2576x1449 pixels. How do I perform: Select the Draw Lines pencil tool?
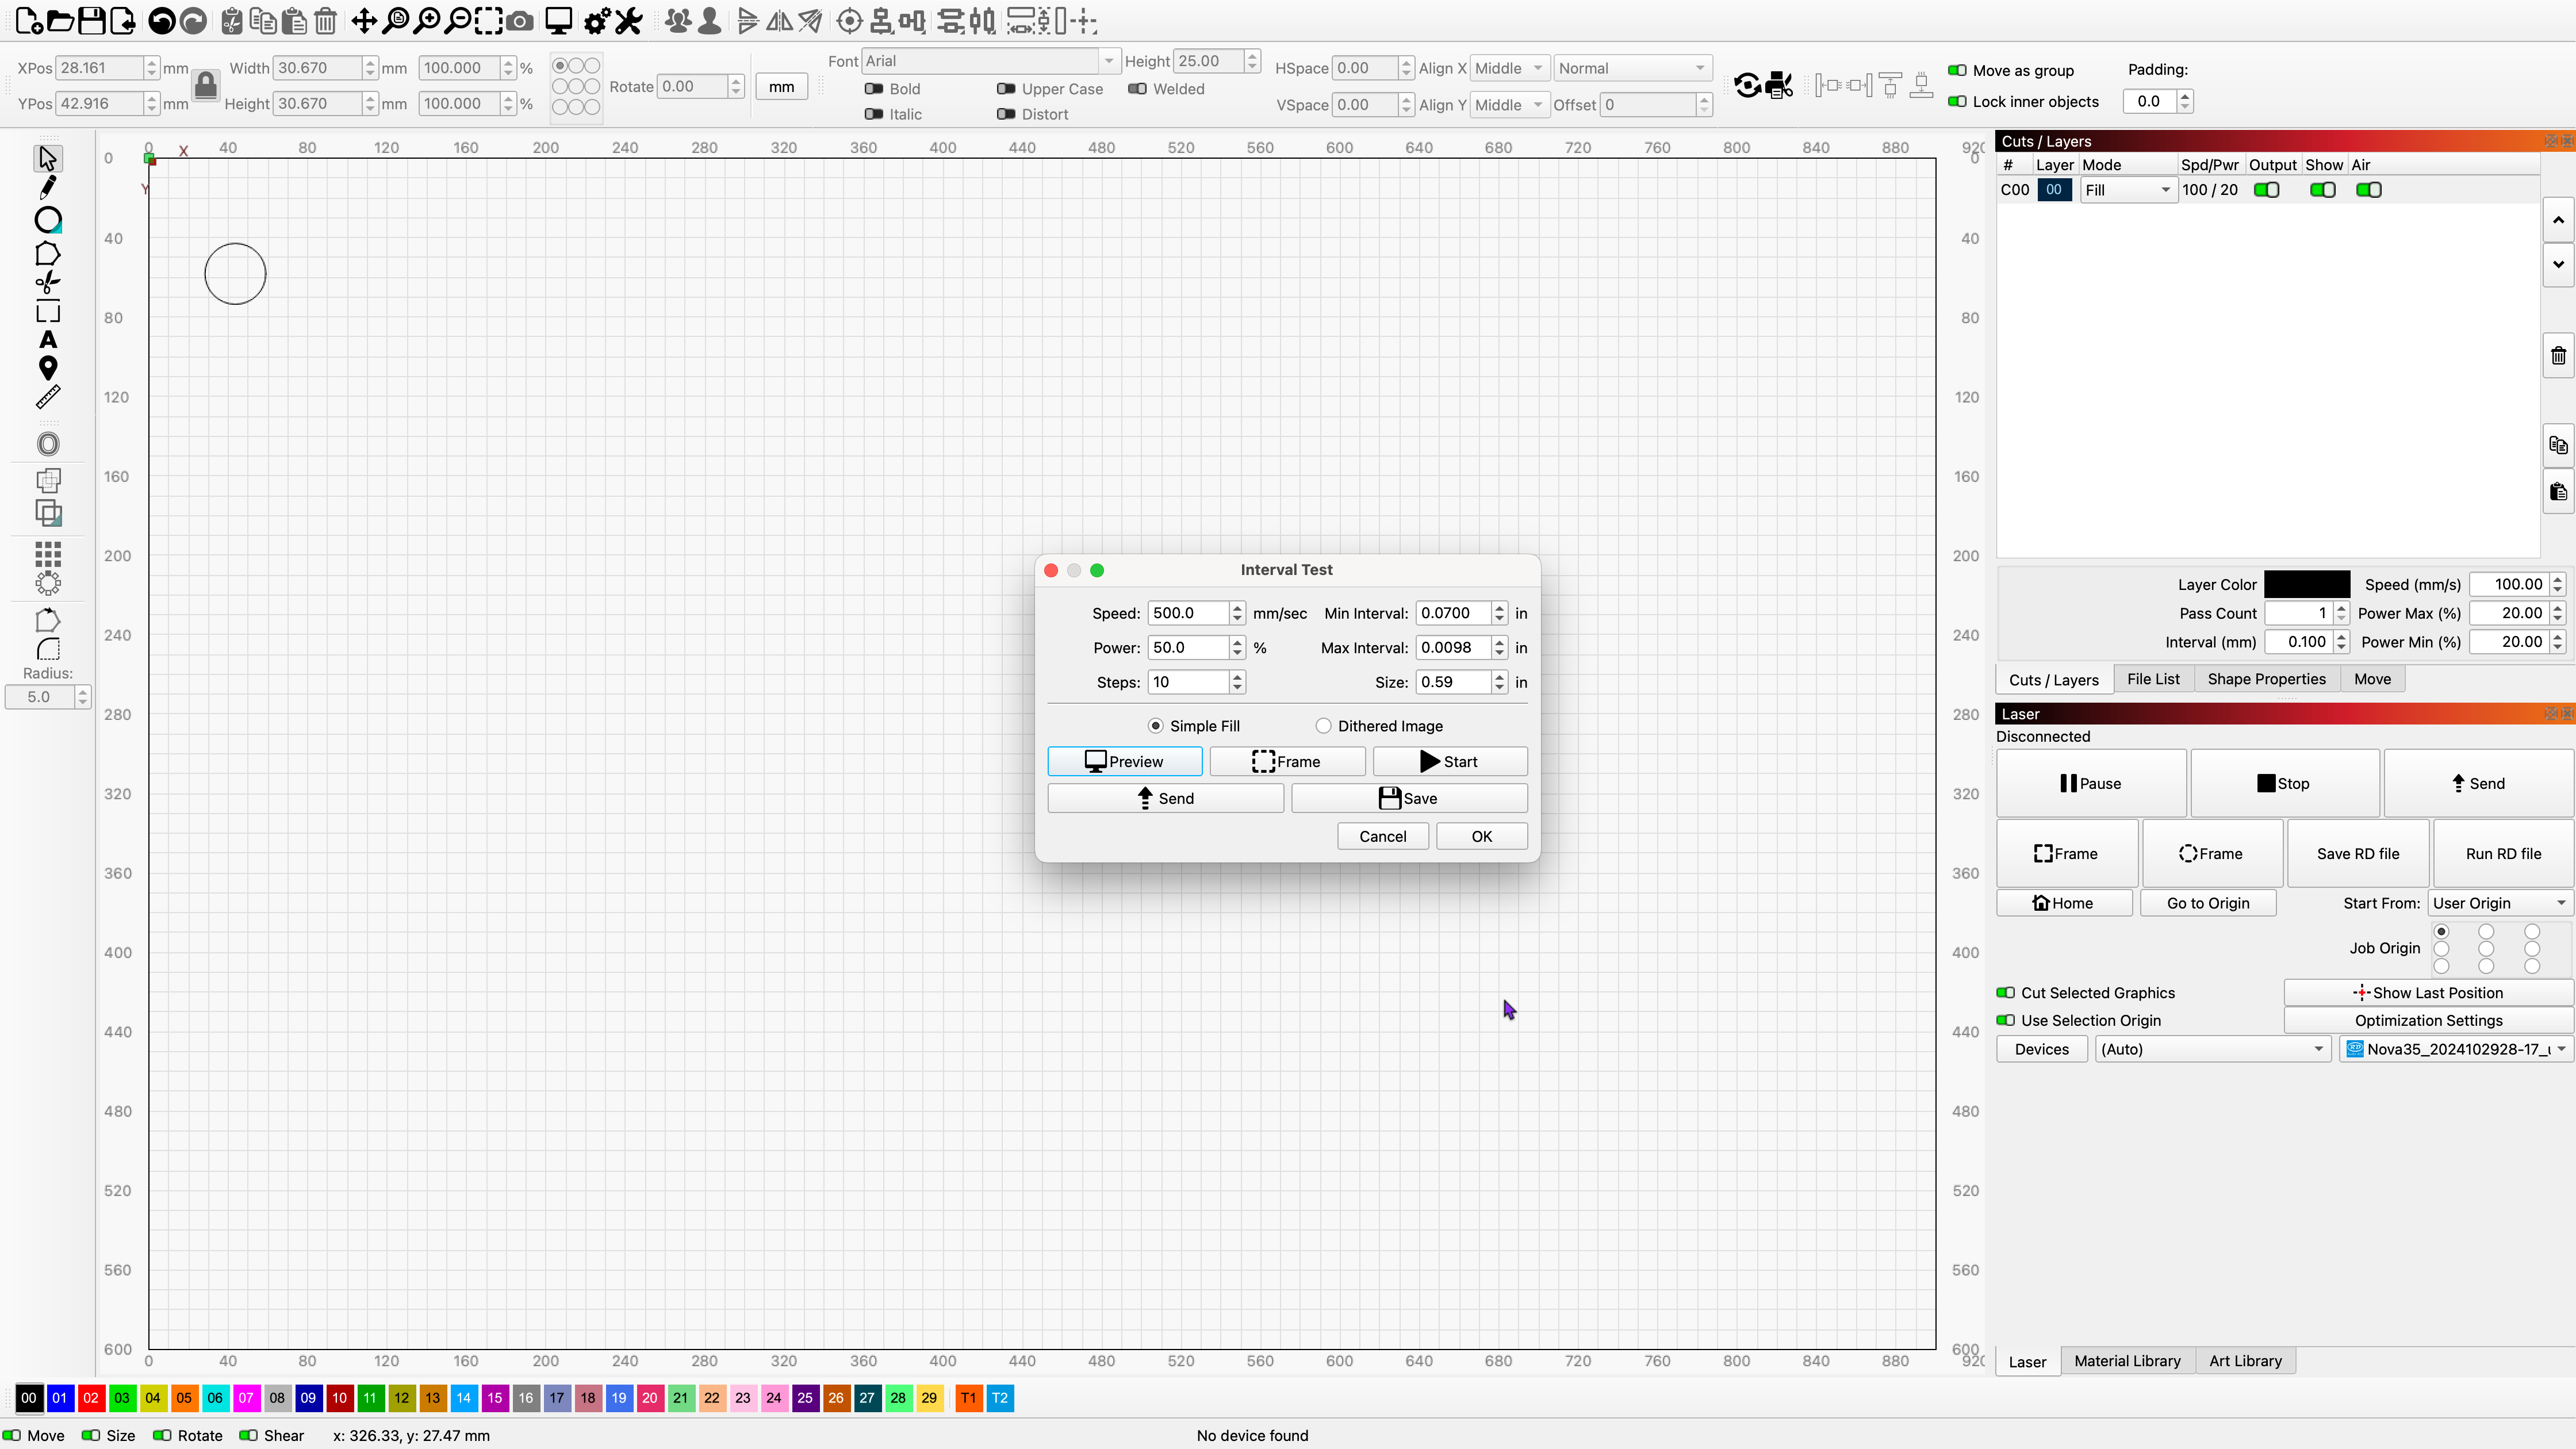point(47,188)
